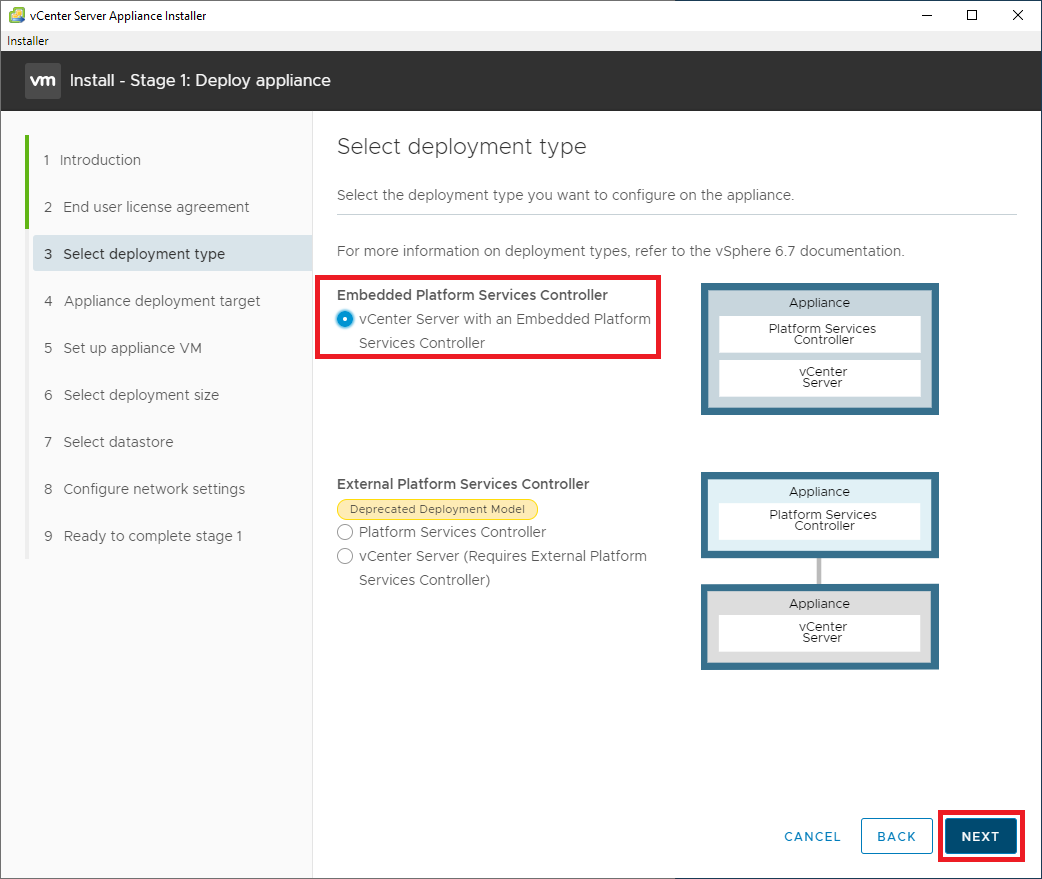The height and width of the screenshot is (879, 1042).
Task: Click the vCenter installer title bar icon
Action: (16, 16)
